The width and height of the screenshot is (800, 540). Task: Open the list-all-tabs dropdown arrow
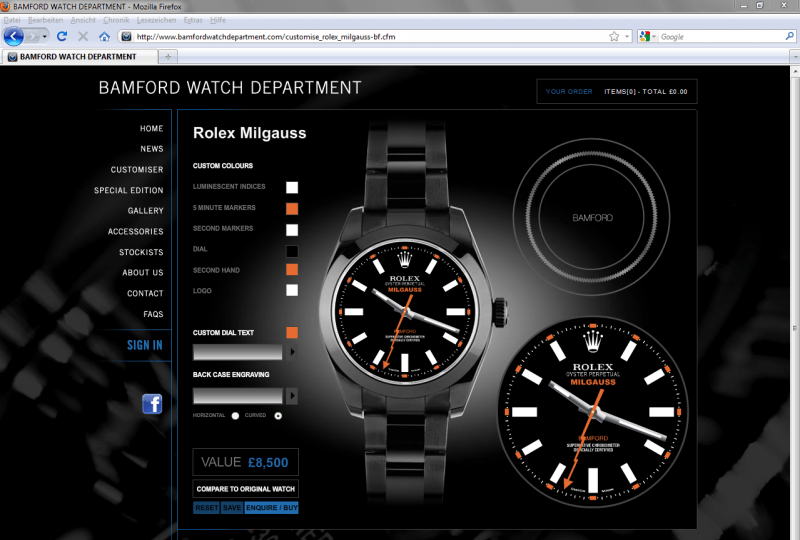(x=794, y=57)
